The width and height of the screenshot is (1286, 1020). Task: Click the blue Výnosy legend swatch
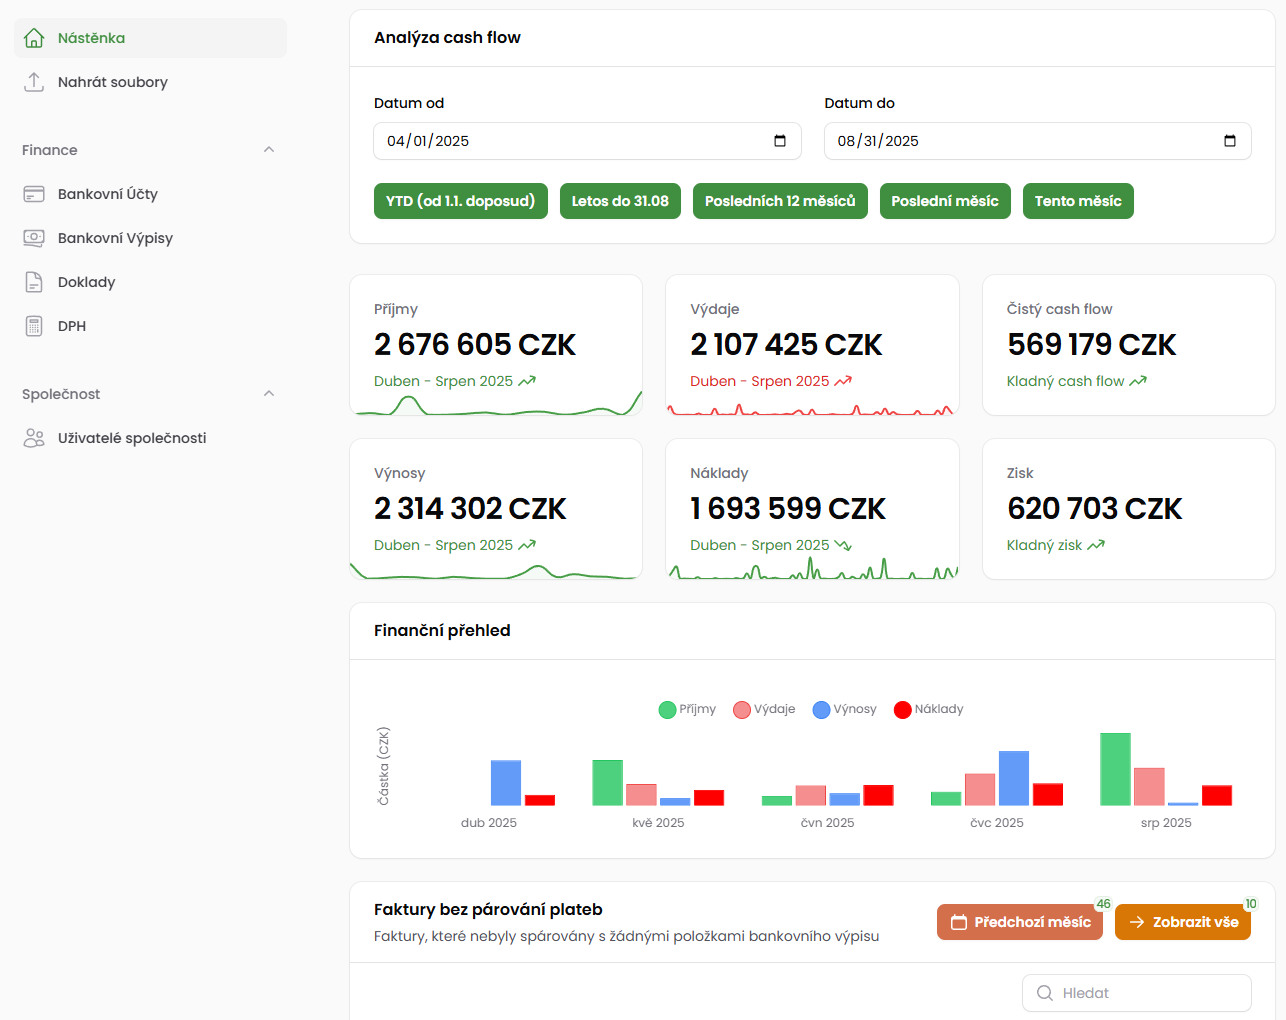[822, 710]
